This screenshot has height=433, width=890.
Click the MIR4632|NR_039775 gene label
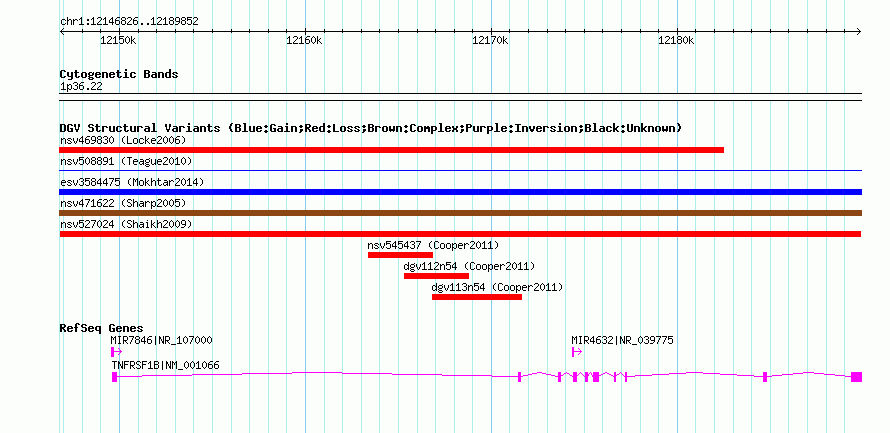pos(623,340)
